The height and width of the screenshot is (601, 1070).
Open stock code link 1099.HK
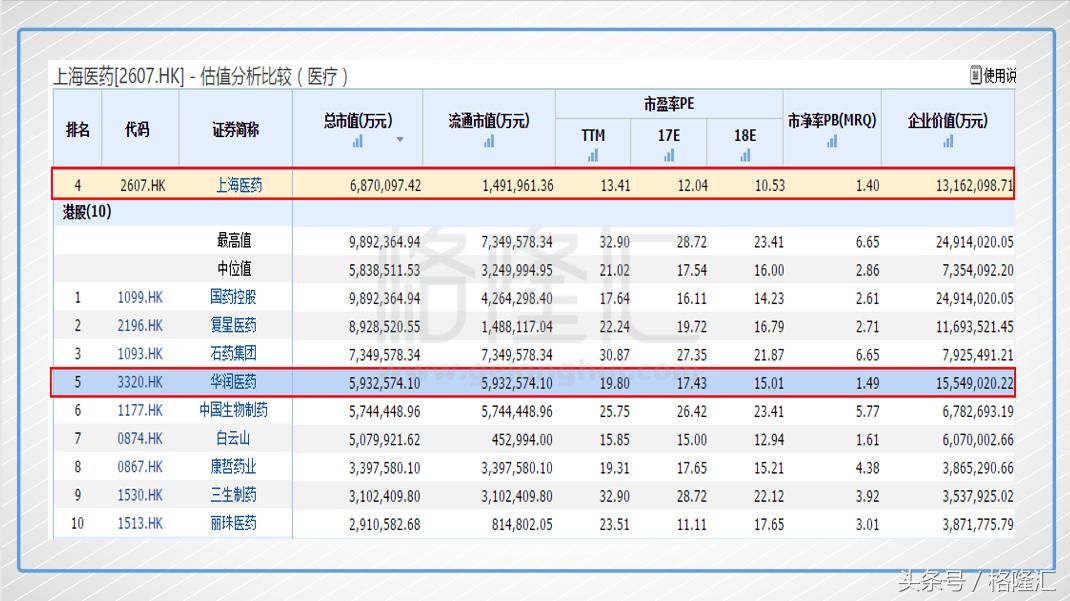140,297
